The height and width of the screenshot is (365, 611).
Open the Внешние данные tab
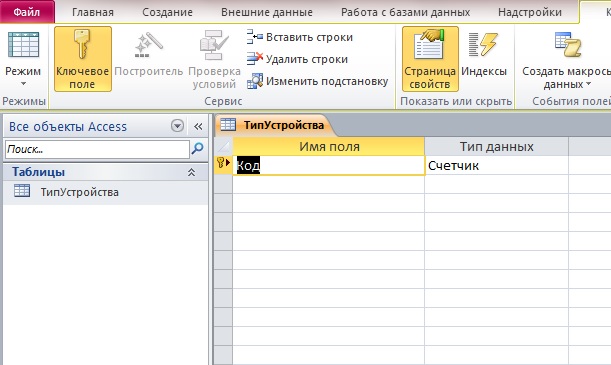click(x=267, y=12)
